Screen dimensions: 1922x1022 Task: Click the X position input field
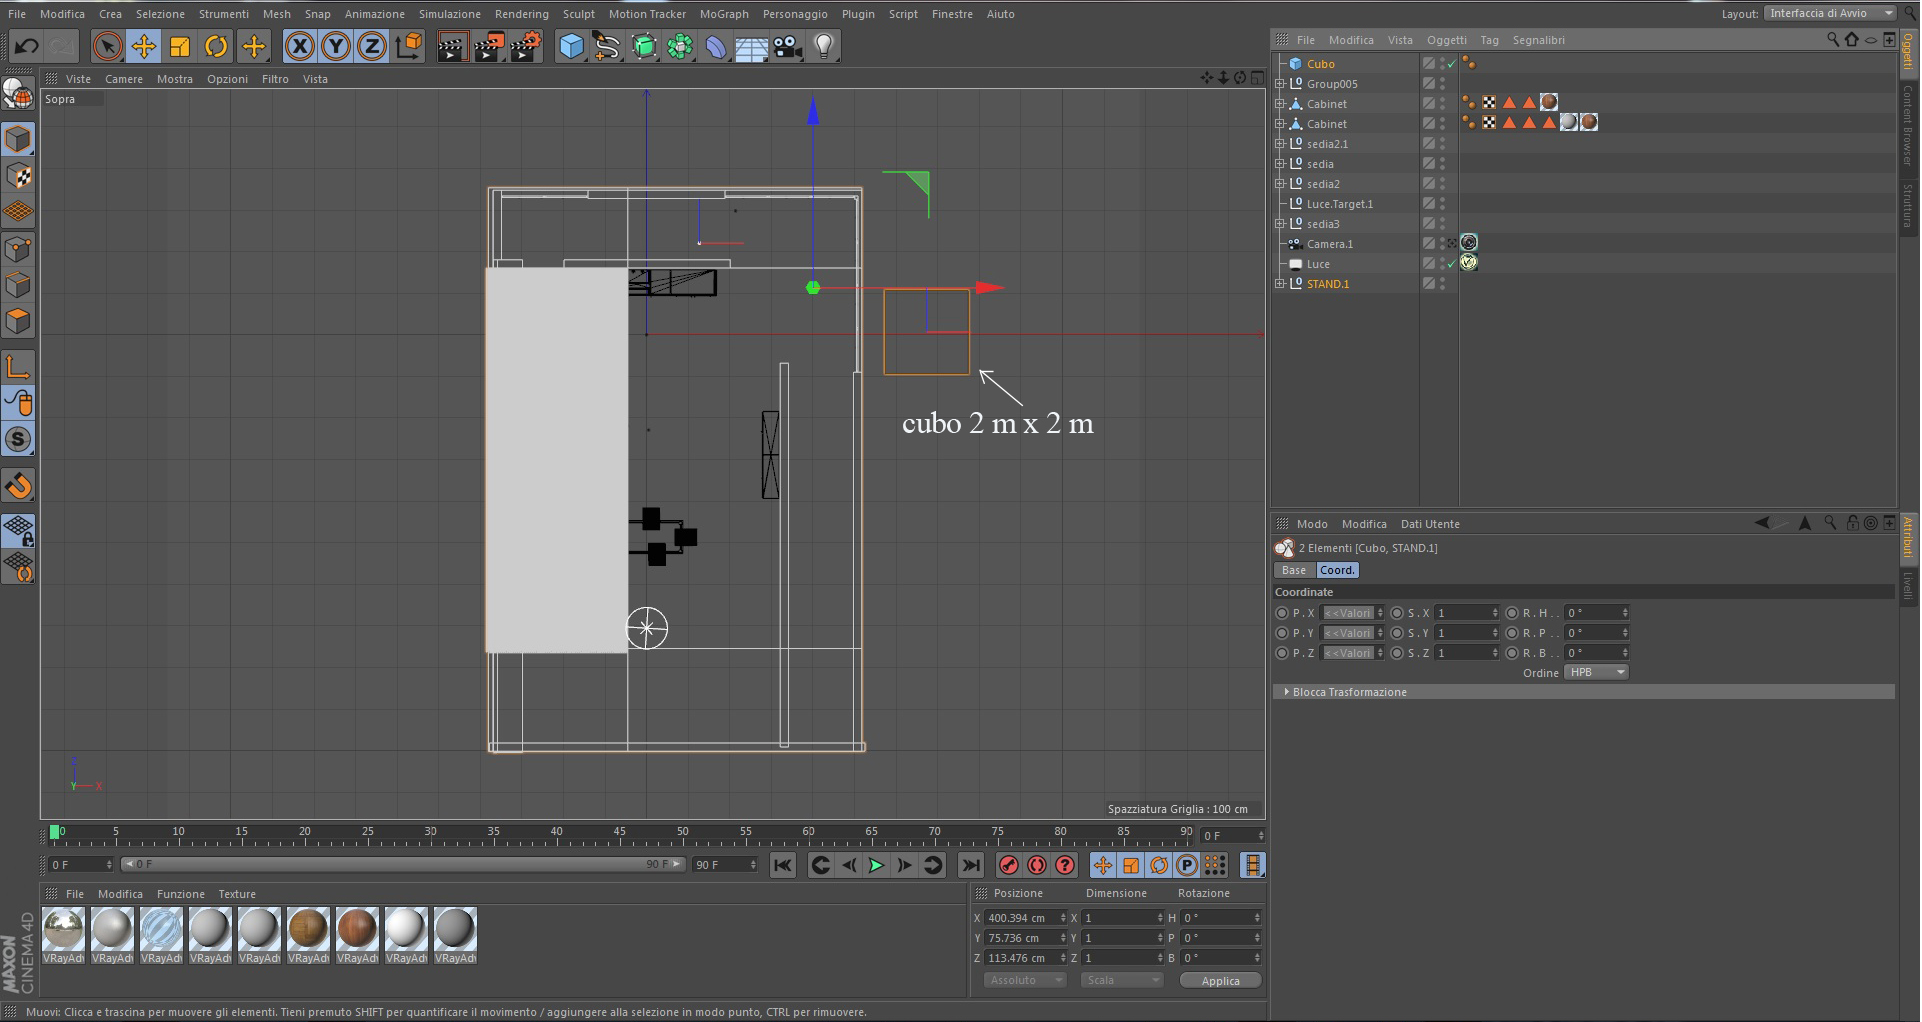[1021, 918]
